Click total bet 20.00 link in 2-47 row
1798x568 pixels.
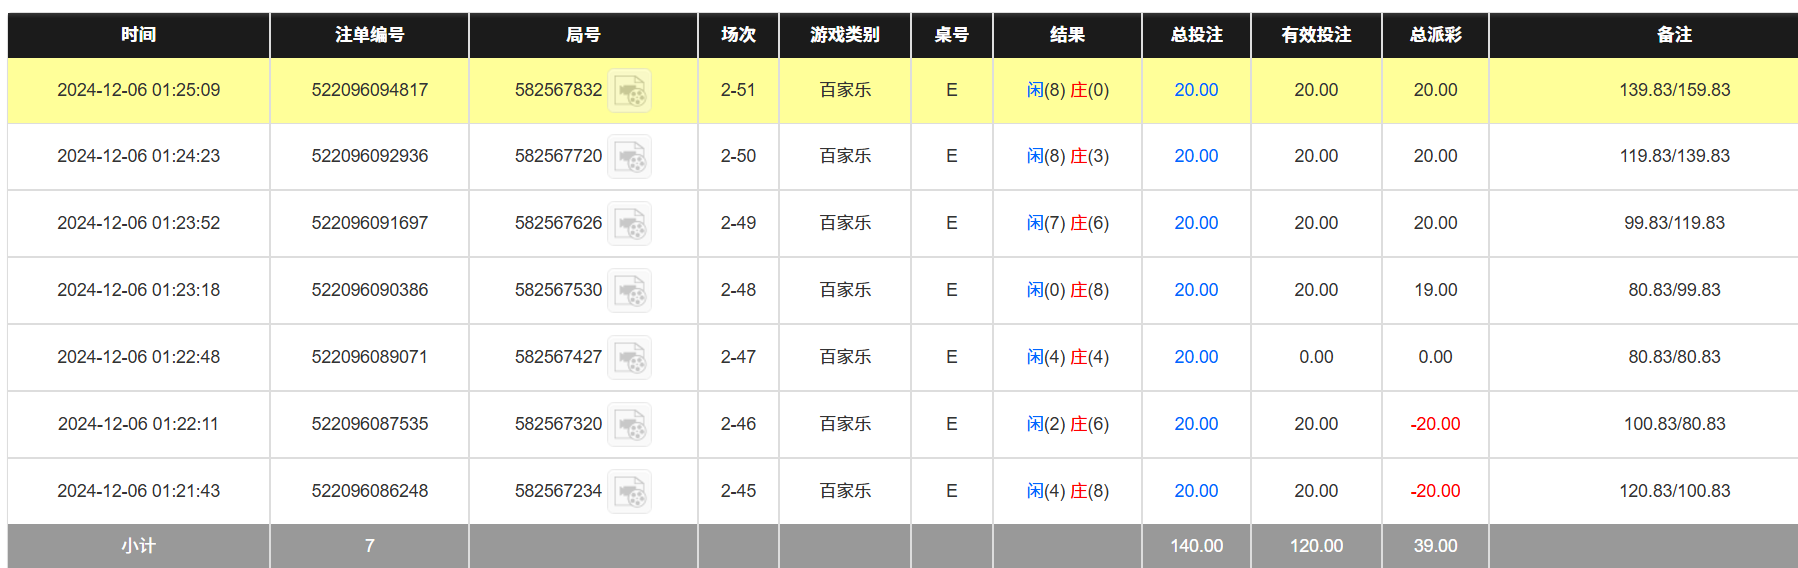(1196, 357)
